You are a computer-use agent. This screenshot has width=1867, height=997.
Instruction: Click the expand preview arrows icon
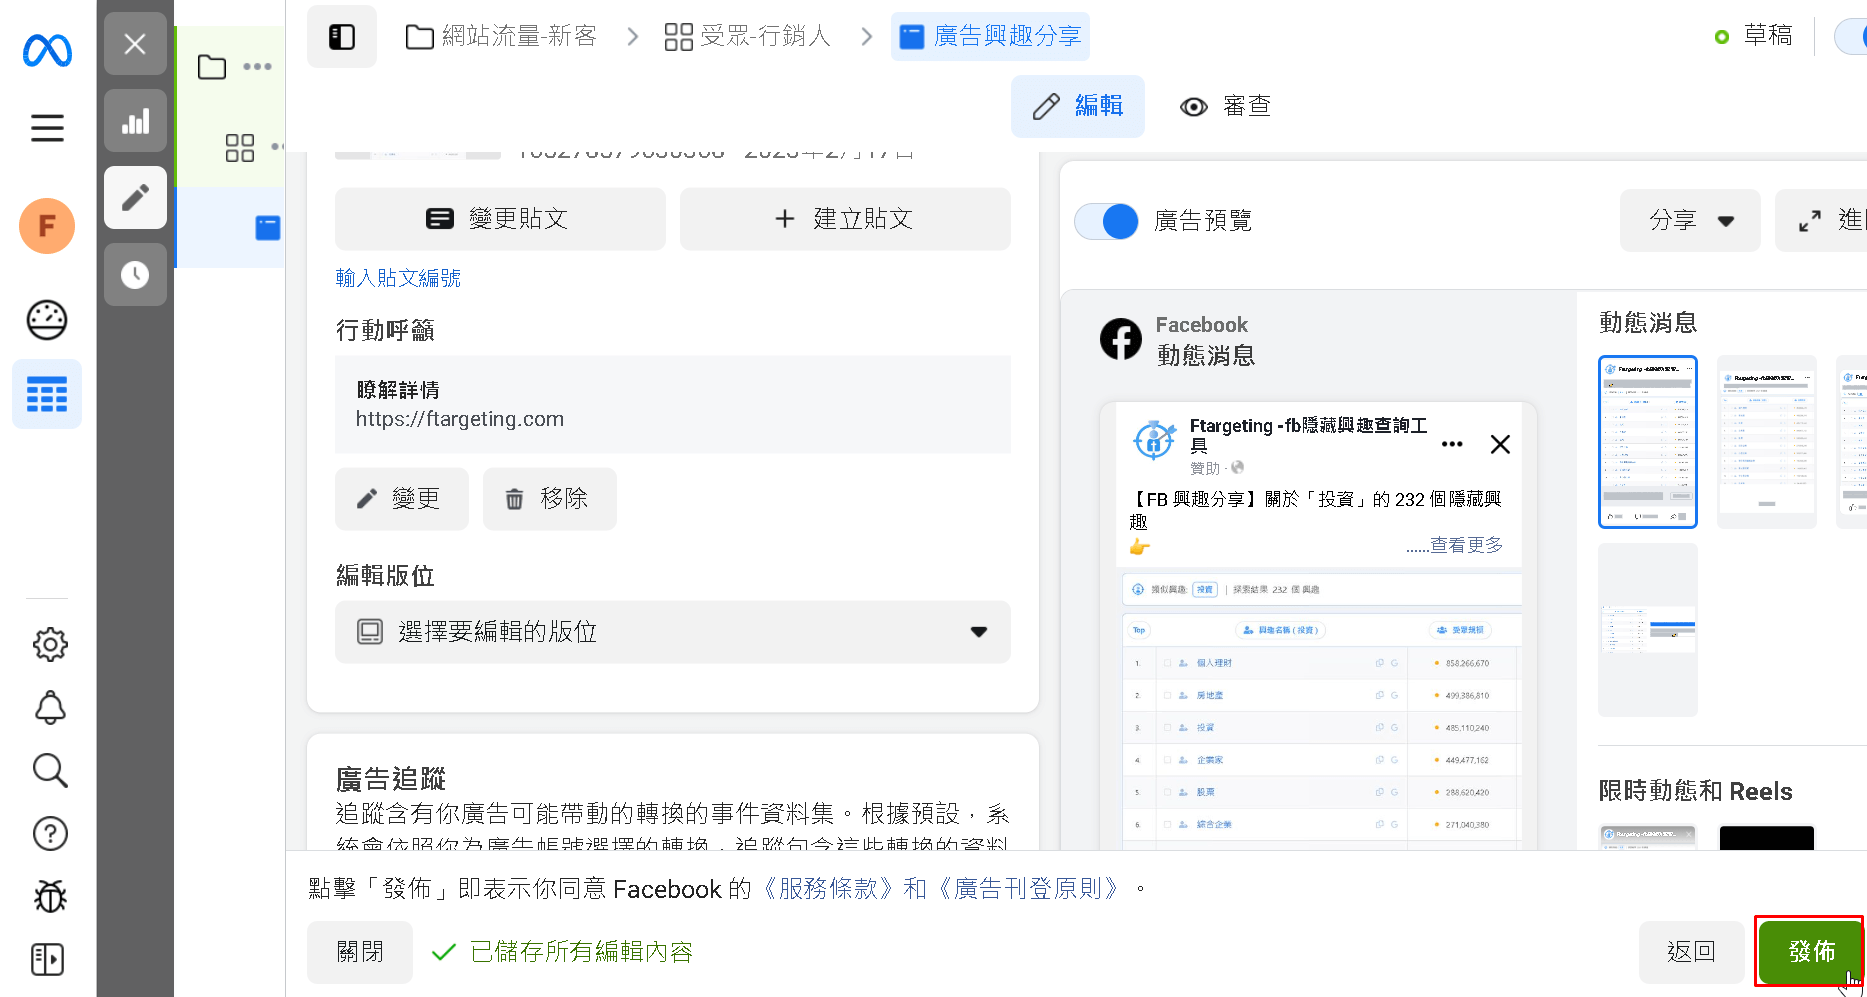1810,221
